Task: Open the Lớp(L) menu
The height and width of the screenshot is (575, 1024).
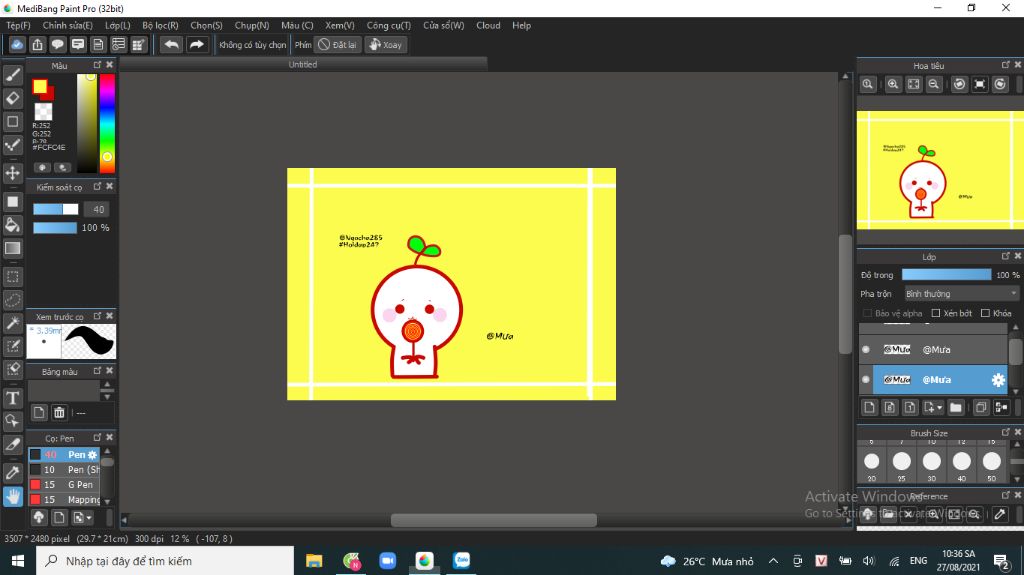Action: pos(118,25)
